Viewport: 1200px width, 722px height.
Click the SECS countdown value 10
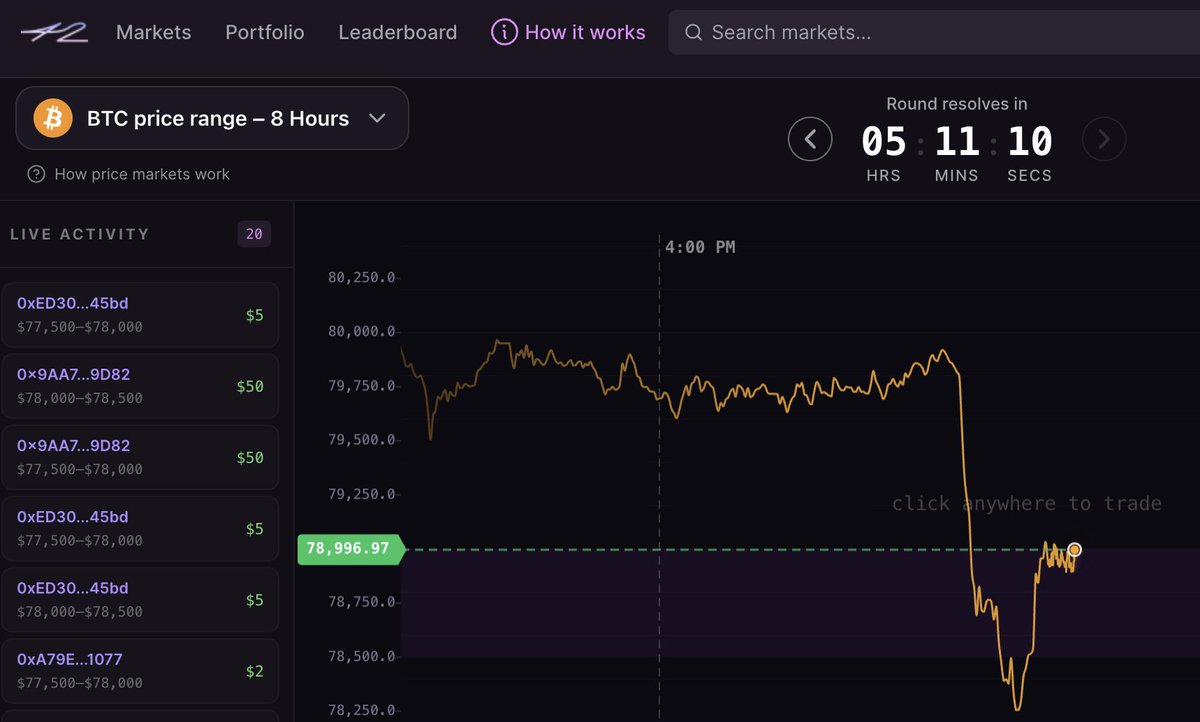[x=1030, y=142]
